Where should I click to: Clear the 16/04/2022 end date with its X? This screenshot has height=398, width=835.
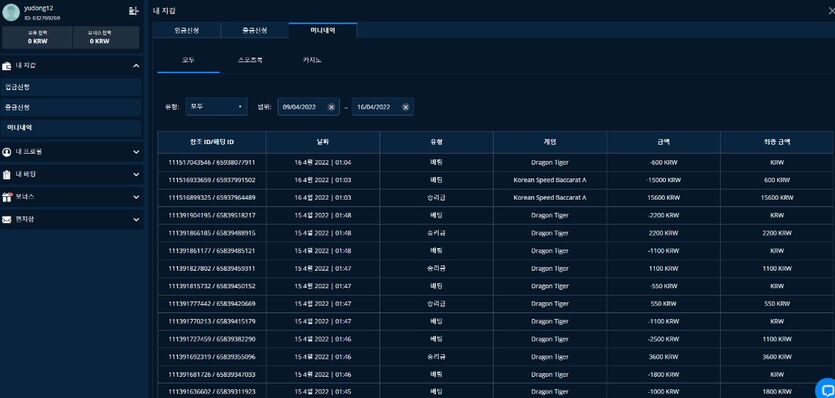(405, 107)
